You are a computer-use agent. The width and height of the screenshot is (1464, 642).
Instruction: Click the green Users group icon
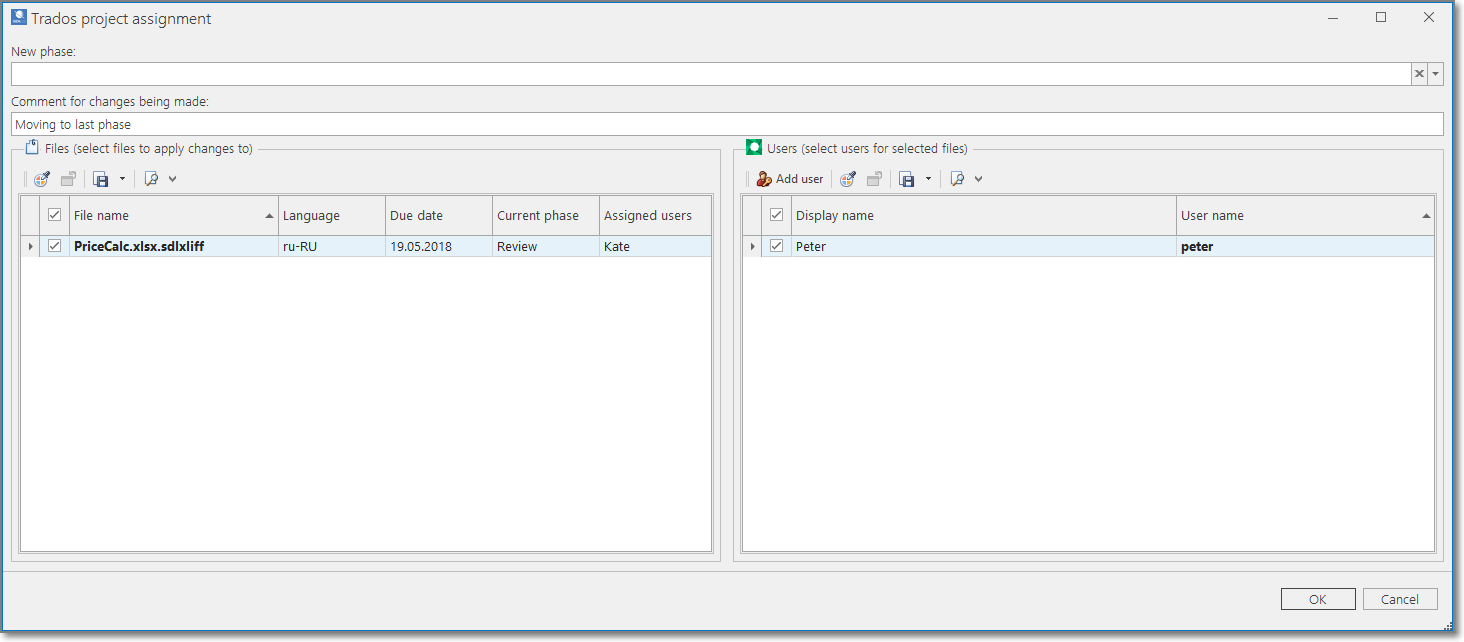click(x=754, y=147)
